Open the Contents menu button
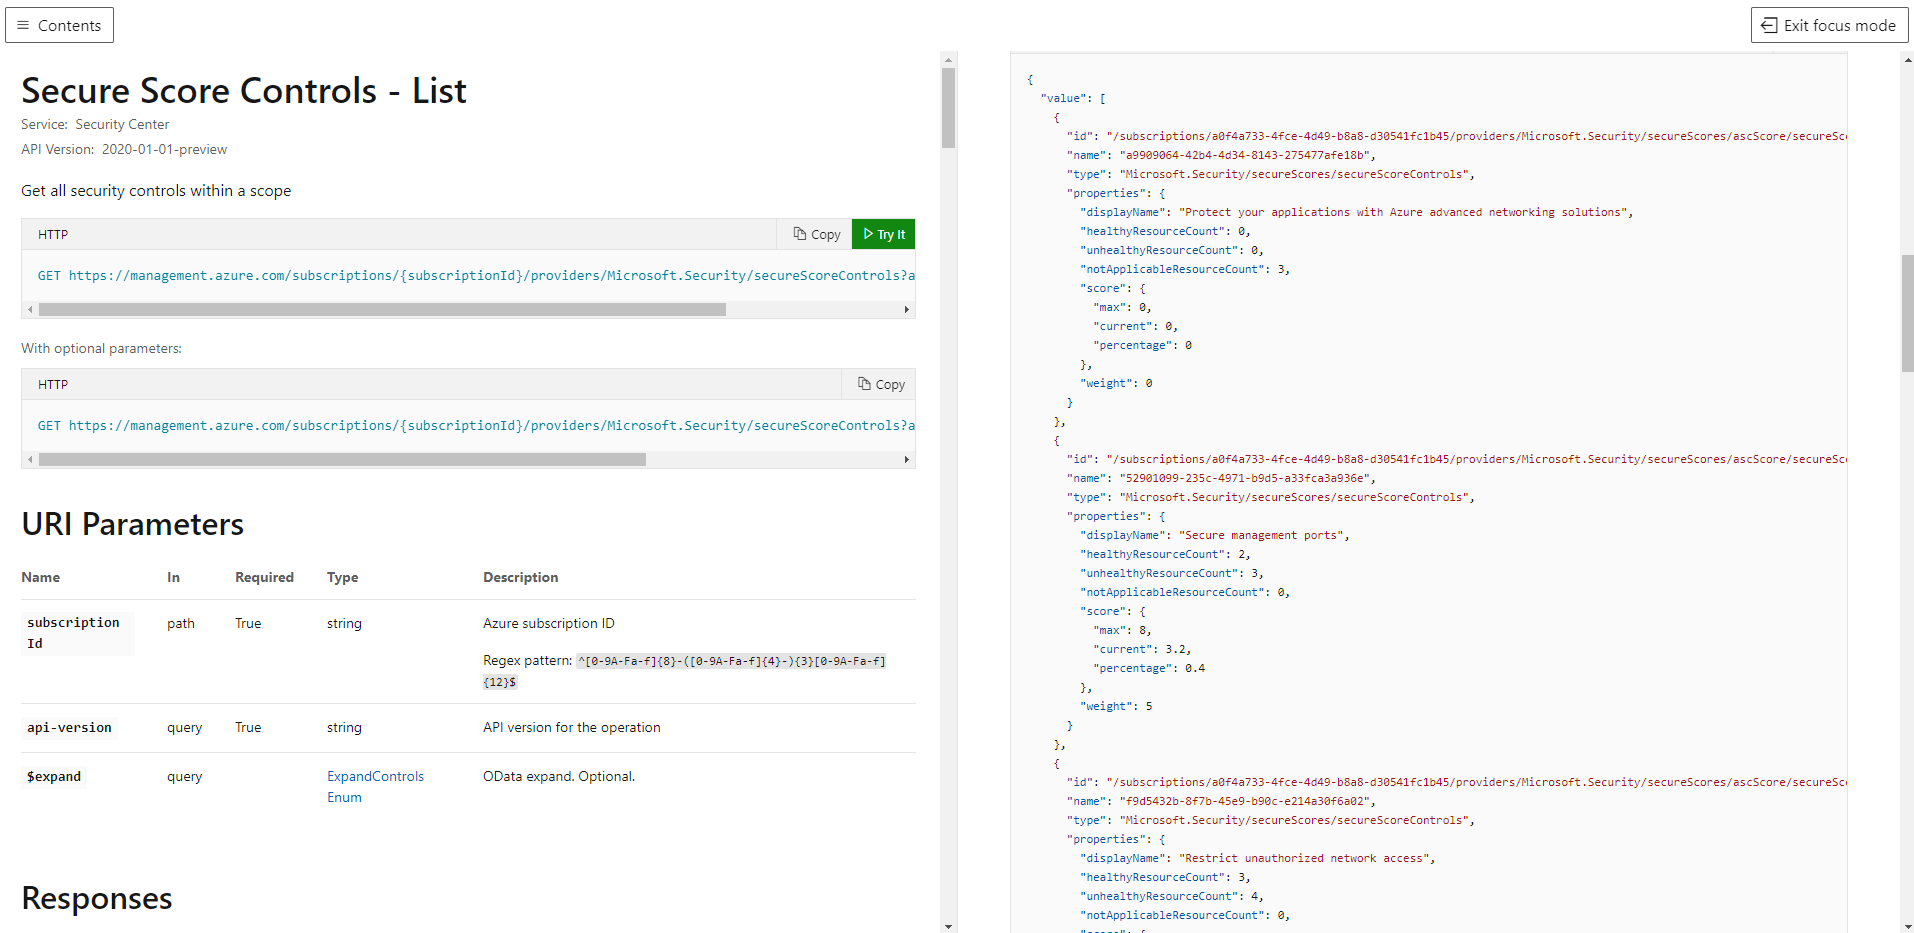 pos(59,25)
